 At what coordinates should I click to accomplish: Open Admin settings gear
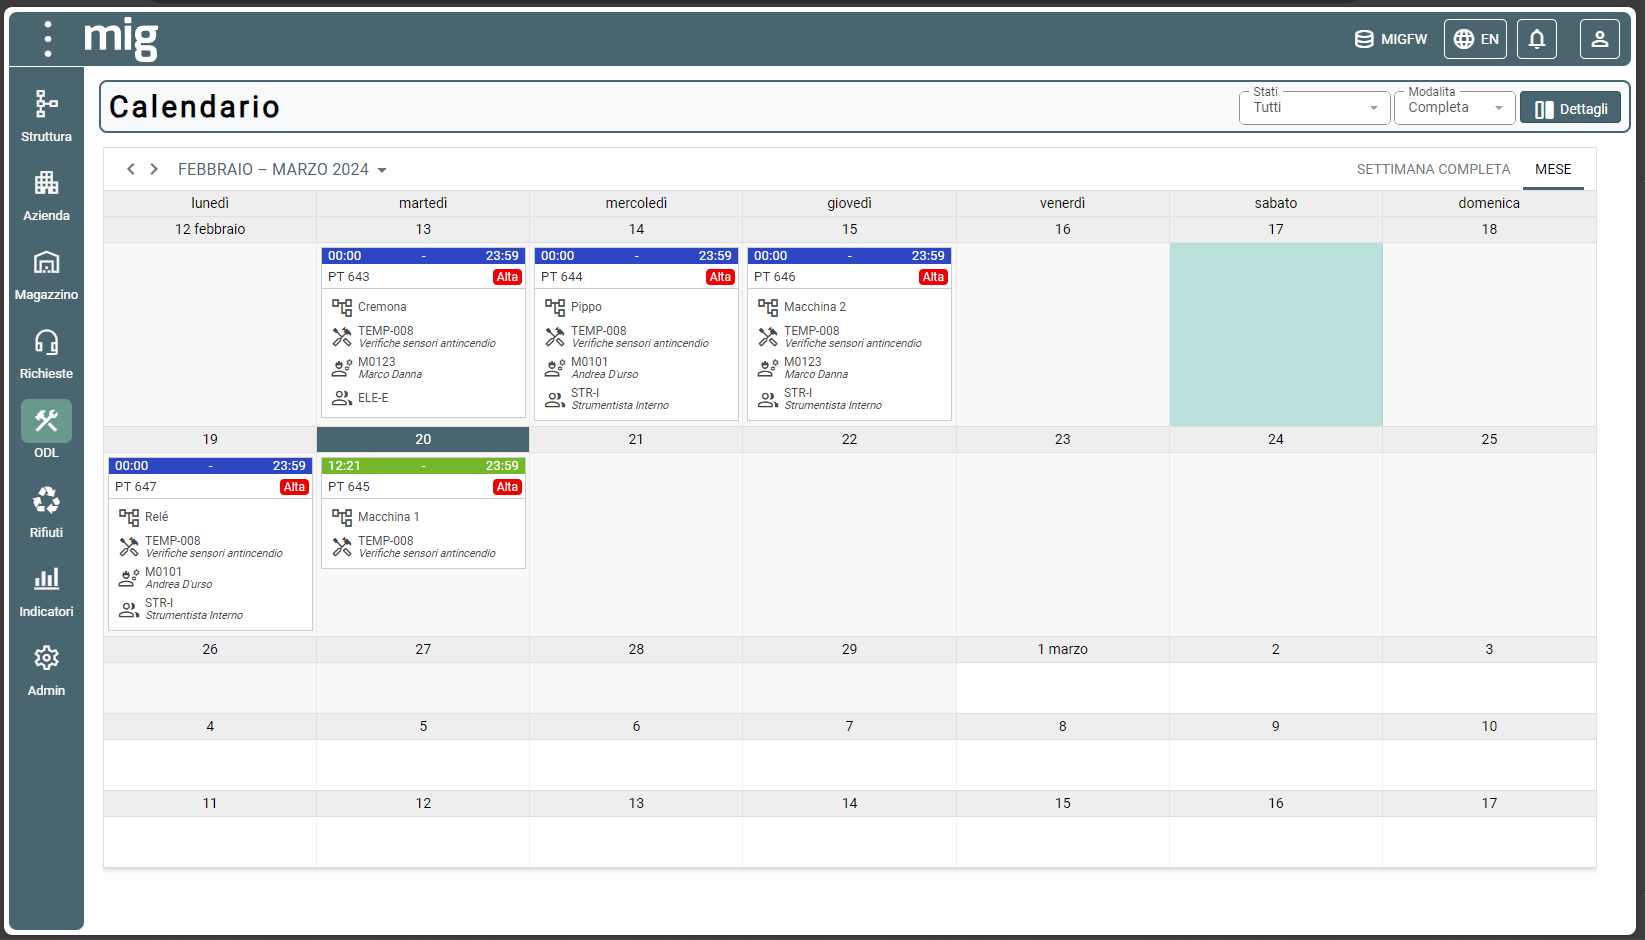[46, 669]
